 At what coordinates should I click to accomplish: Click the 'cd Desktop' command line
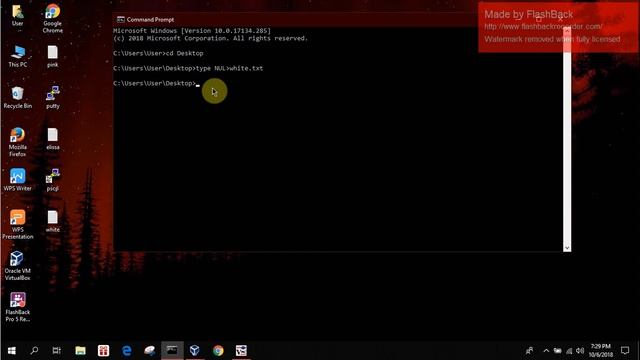click(158, 53)
